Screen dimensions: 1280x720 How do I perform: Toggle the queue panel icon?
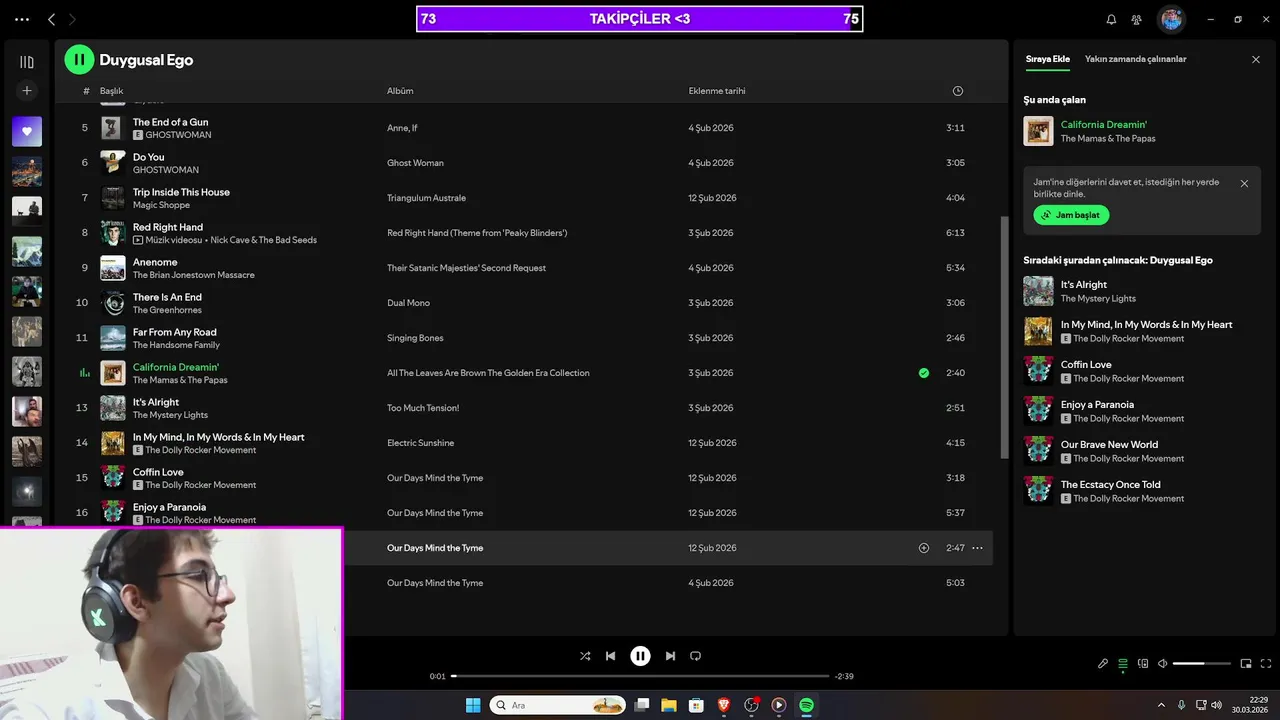[1123, 663]
